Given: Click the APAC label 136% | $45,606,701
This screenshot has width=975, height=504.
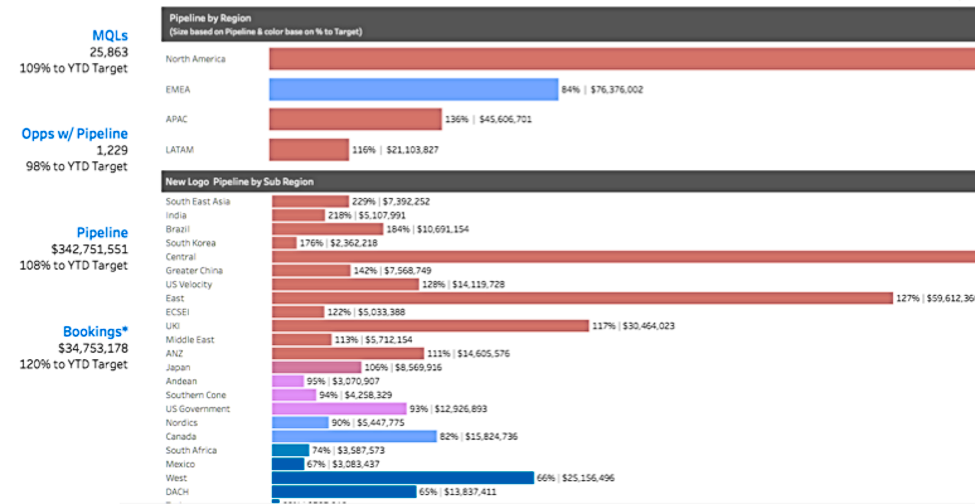Looking at the screenshot, I should pyautogui.click(x=488, y=119).
